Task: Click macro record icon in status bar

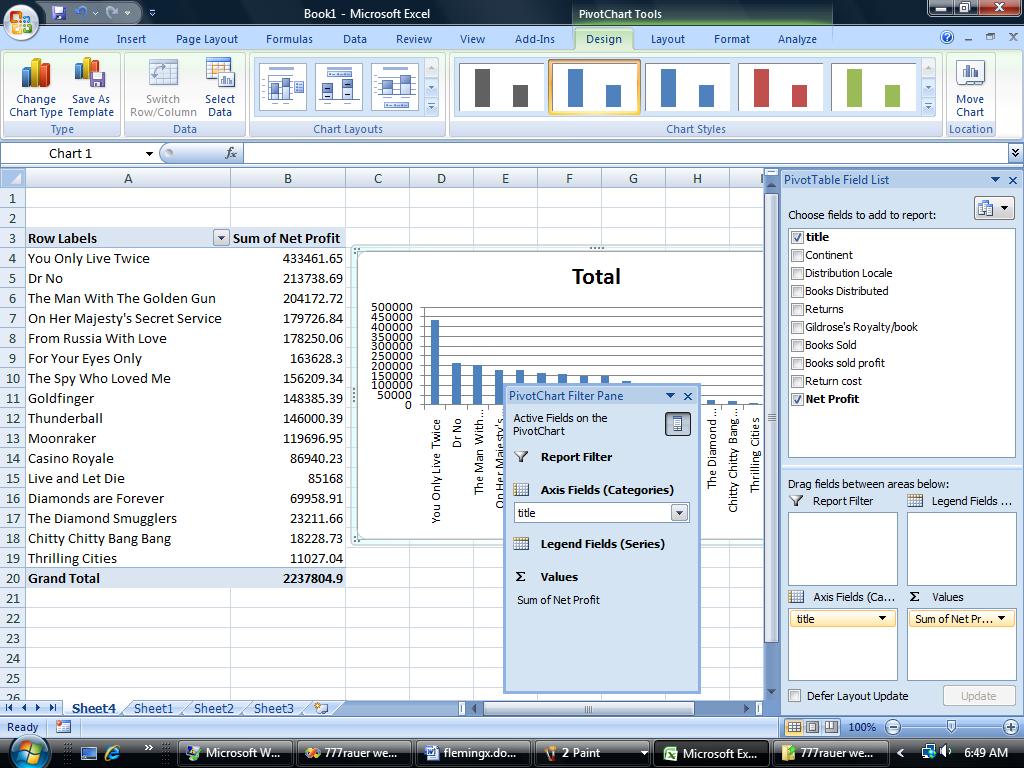Action: (63, 726)
